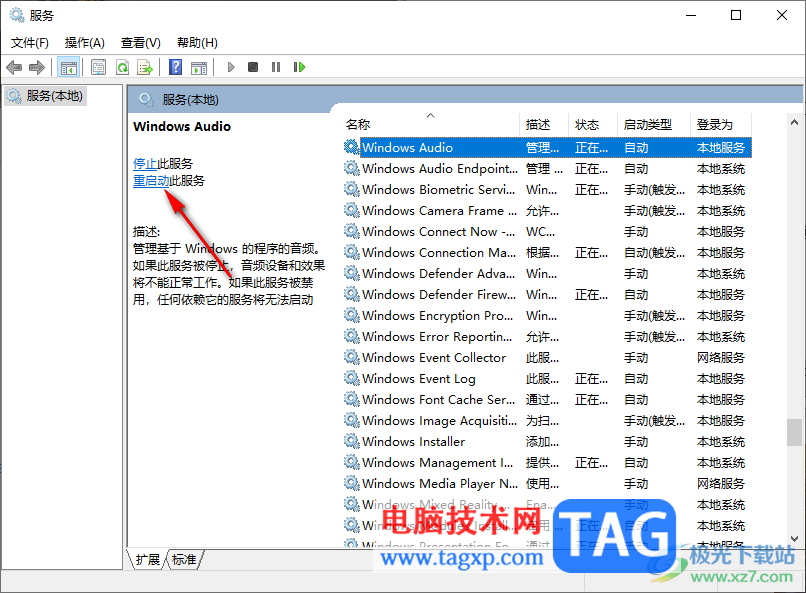Click gear icon of Windows Connect Now row

[352, 231]
